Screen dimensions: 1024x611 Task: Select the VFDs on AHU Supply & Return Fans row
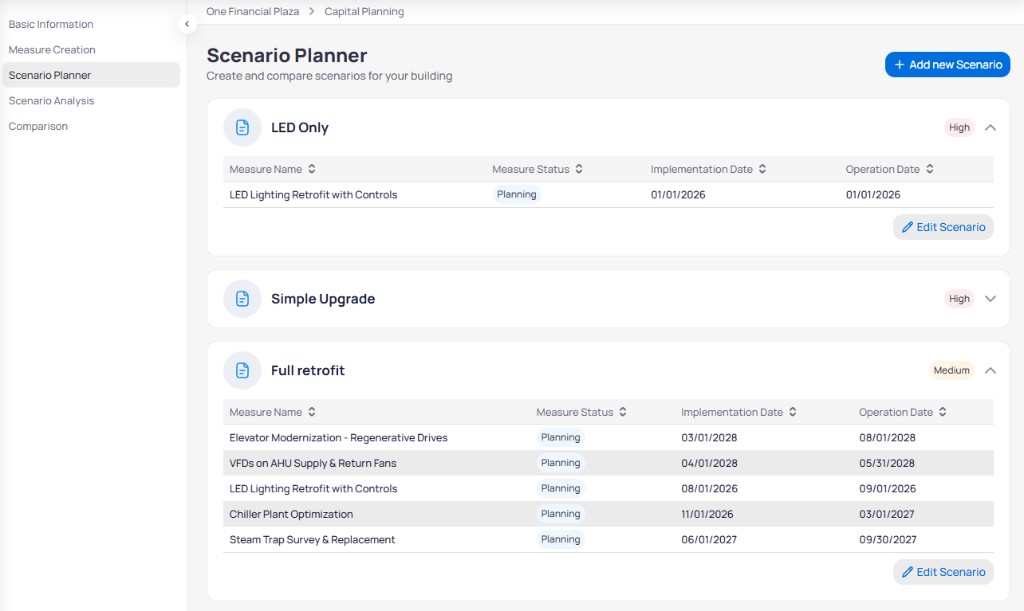[608, 463]
